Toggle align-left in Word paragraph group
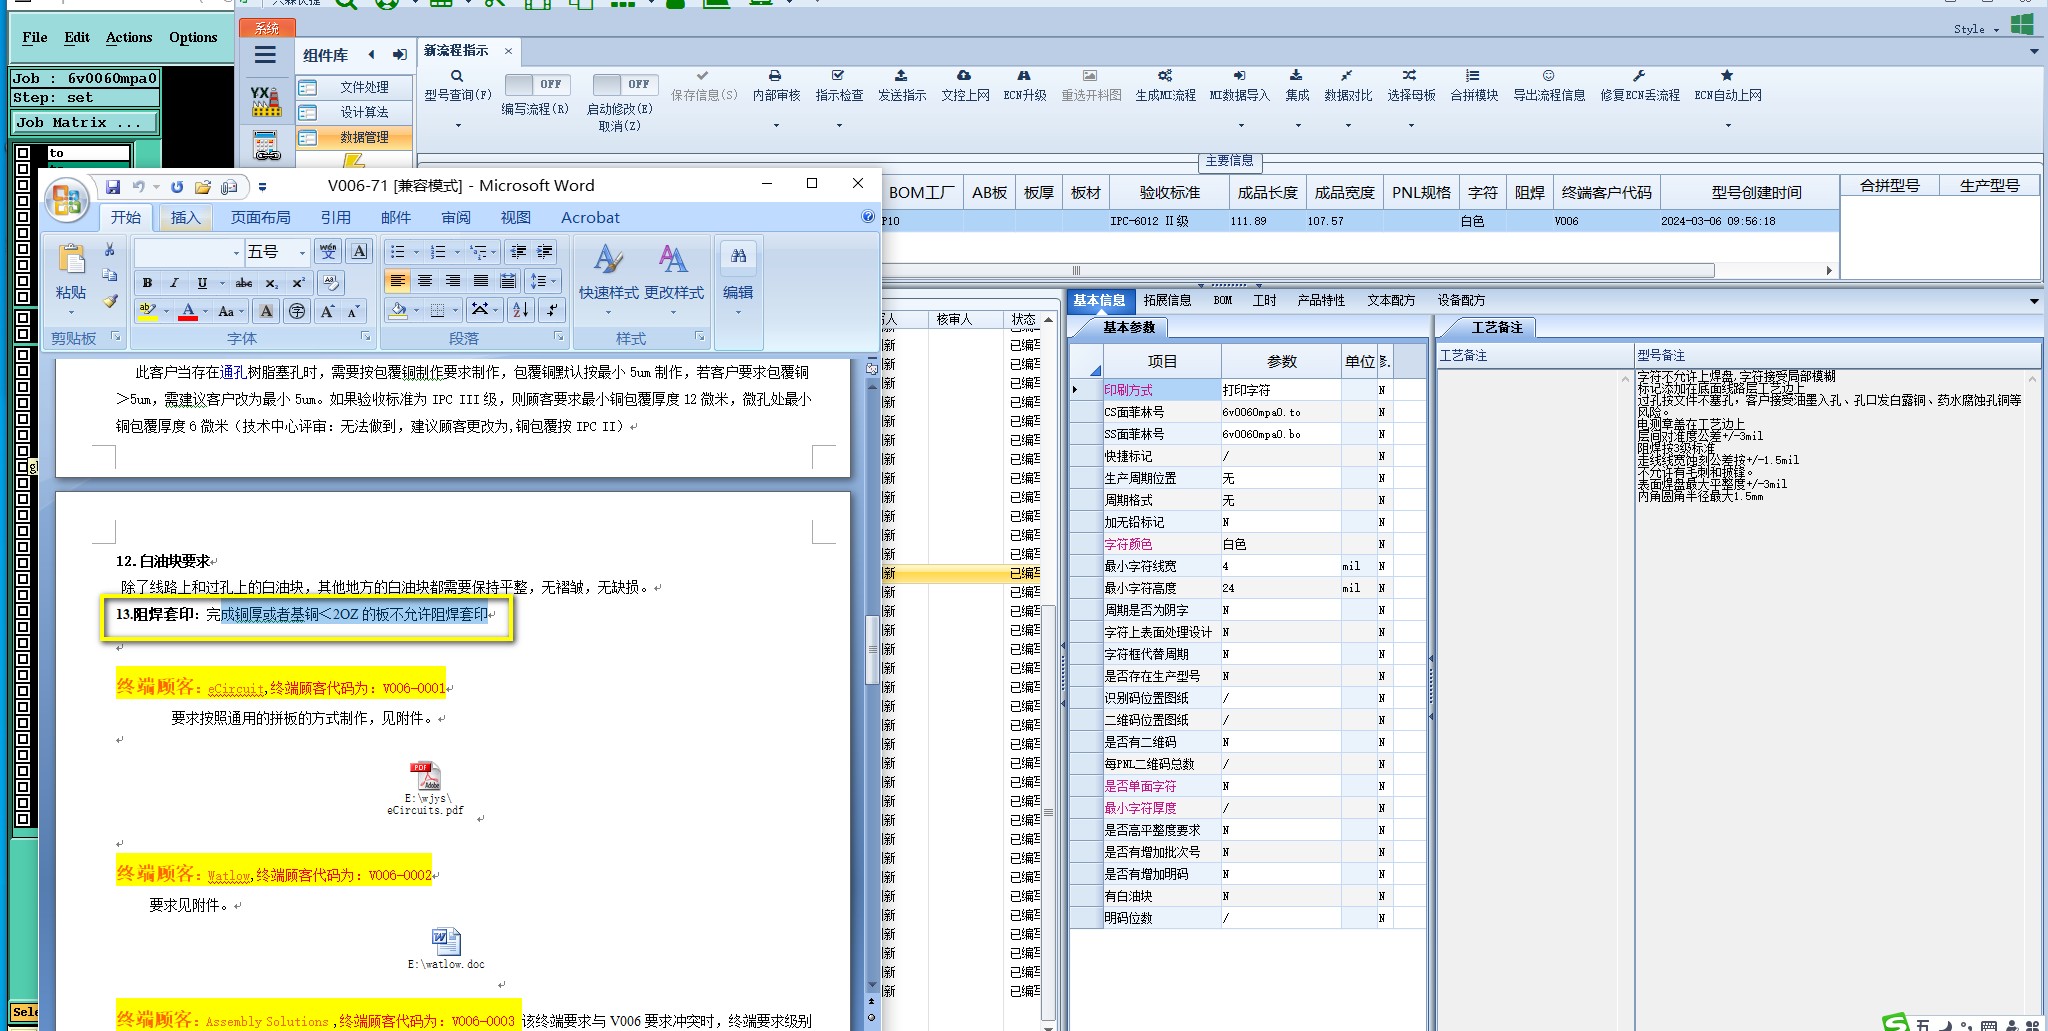The image size is (2048, 1031). (x=397, y=281)
